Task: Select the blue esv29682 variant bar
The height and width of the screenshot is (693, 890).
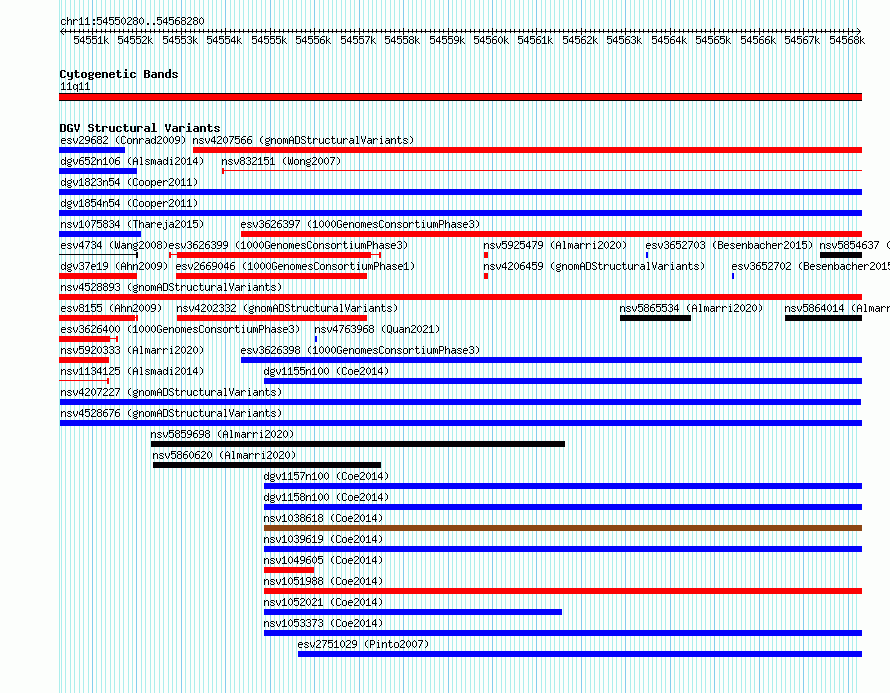Action: click(x=92, y=150)
